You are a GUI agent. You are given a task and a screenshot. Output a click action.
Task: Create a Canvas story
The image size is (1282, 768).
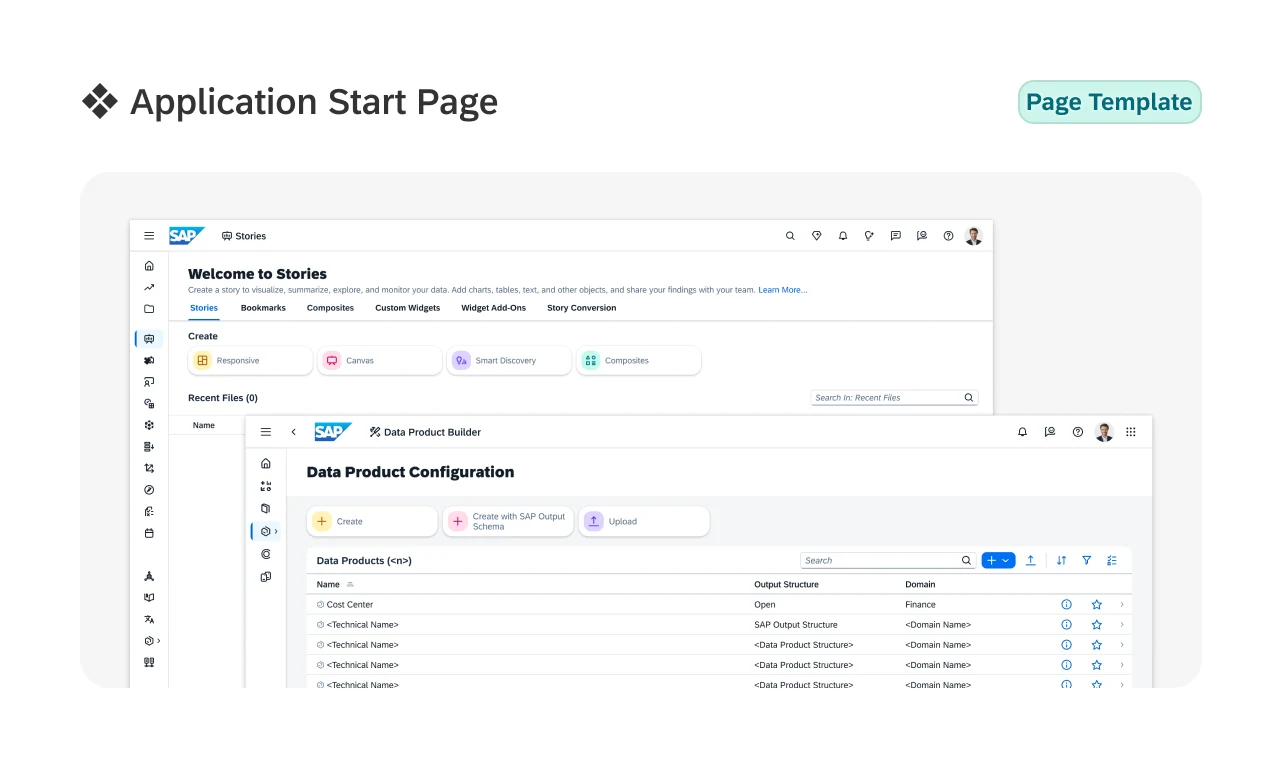[380, 361]
